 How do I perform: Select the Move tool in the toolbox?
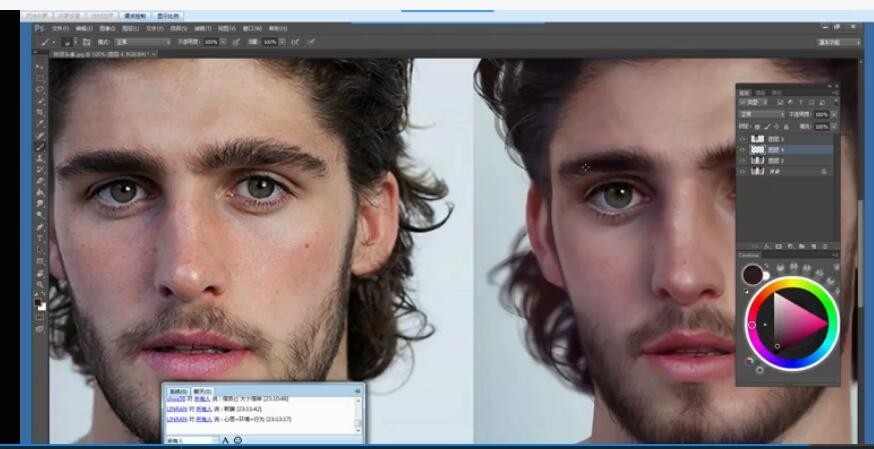click(40, 67)
